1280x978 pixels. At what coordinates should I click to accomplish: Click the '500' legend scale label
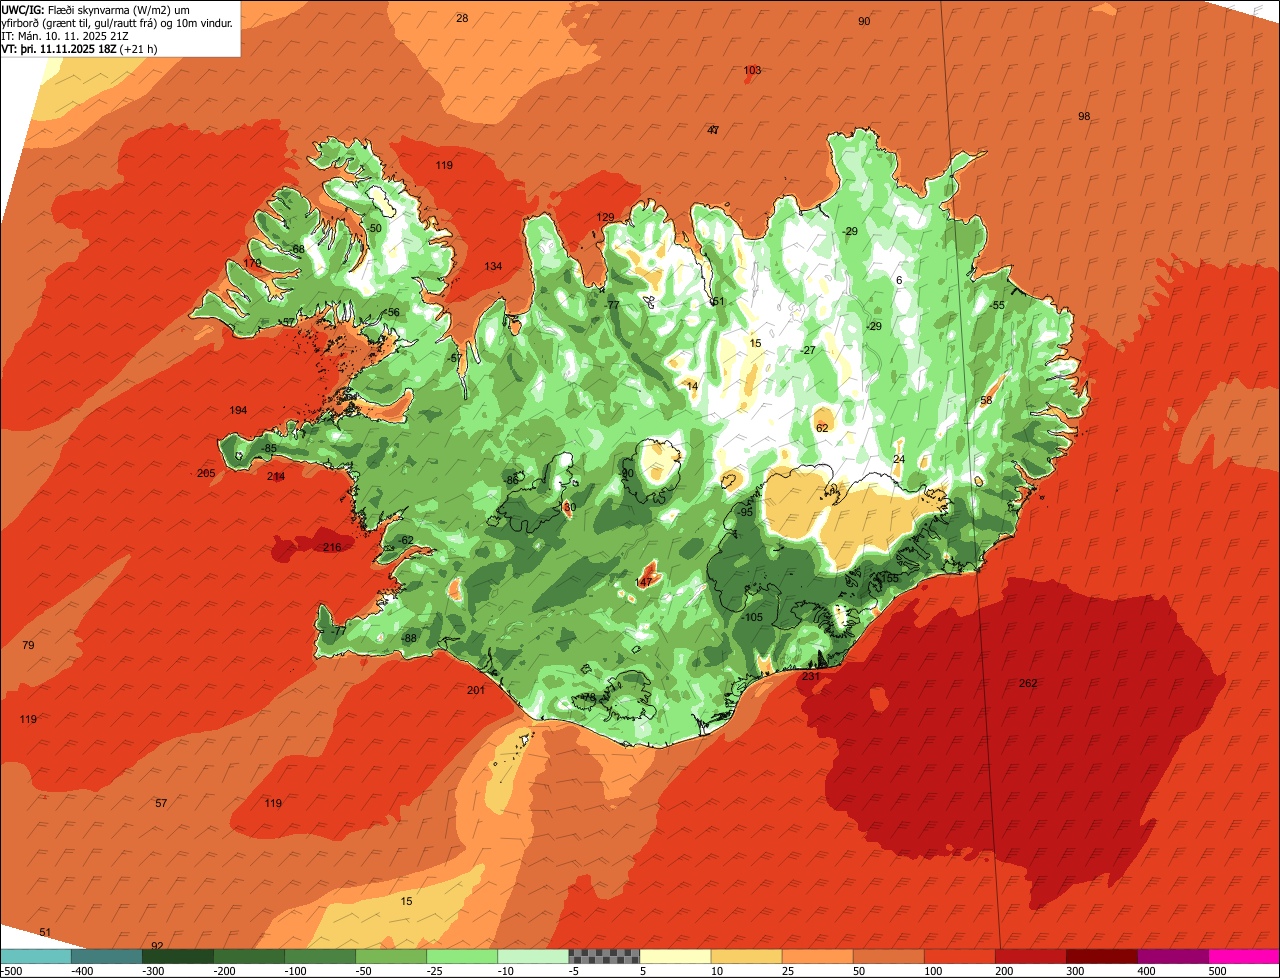1217,971
